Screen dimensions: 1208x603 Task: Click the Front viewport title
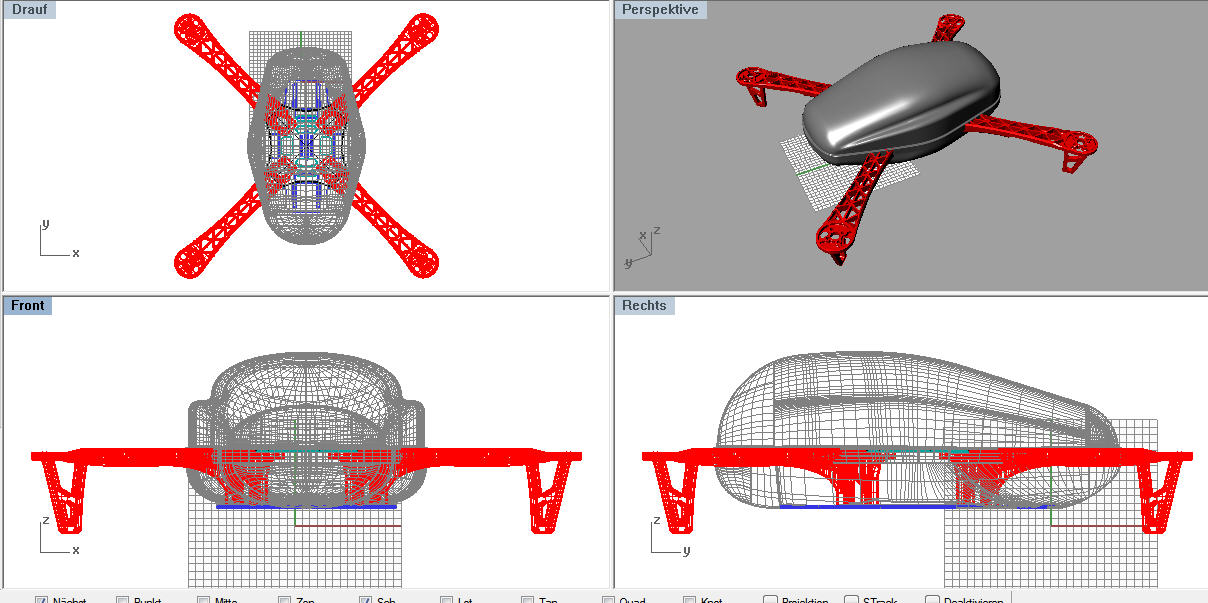click(28, 305)
